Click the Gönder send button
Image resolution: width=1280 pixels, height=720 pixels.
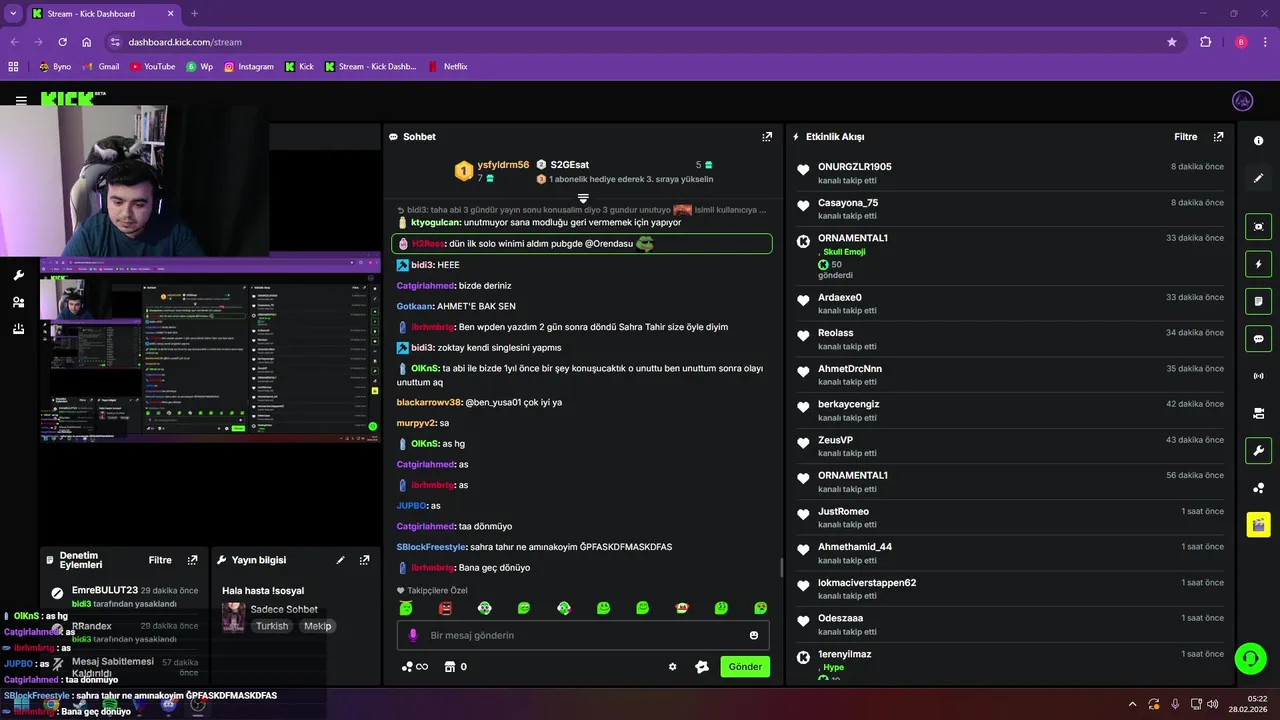pos(745,667)
